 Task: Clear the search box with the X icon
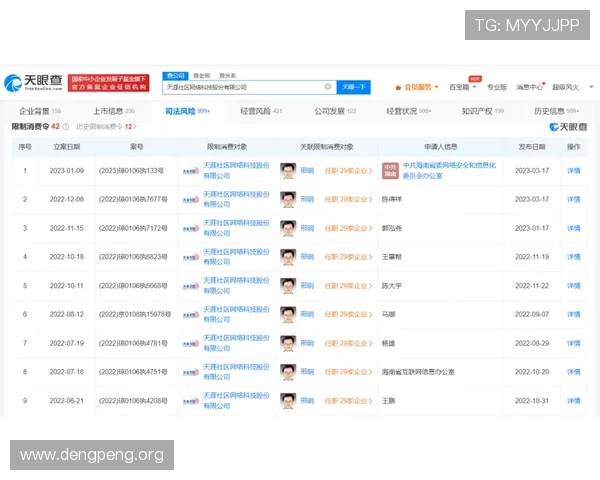click(x=328, y=87)
